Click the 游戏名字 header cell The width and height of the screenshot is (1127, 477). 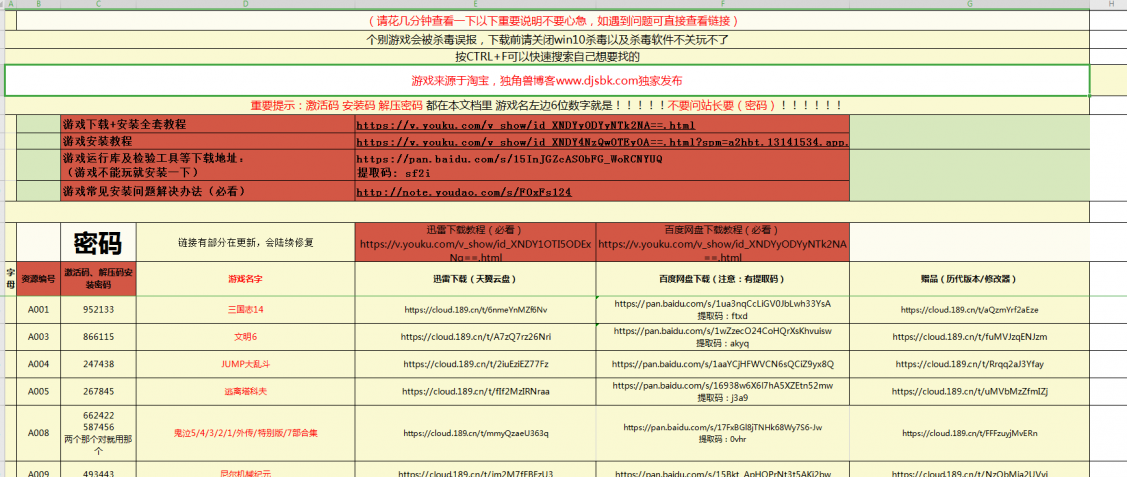coord(245,278)
